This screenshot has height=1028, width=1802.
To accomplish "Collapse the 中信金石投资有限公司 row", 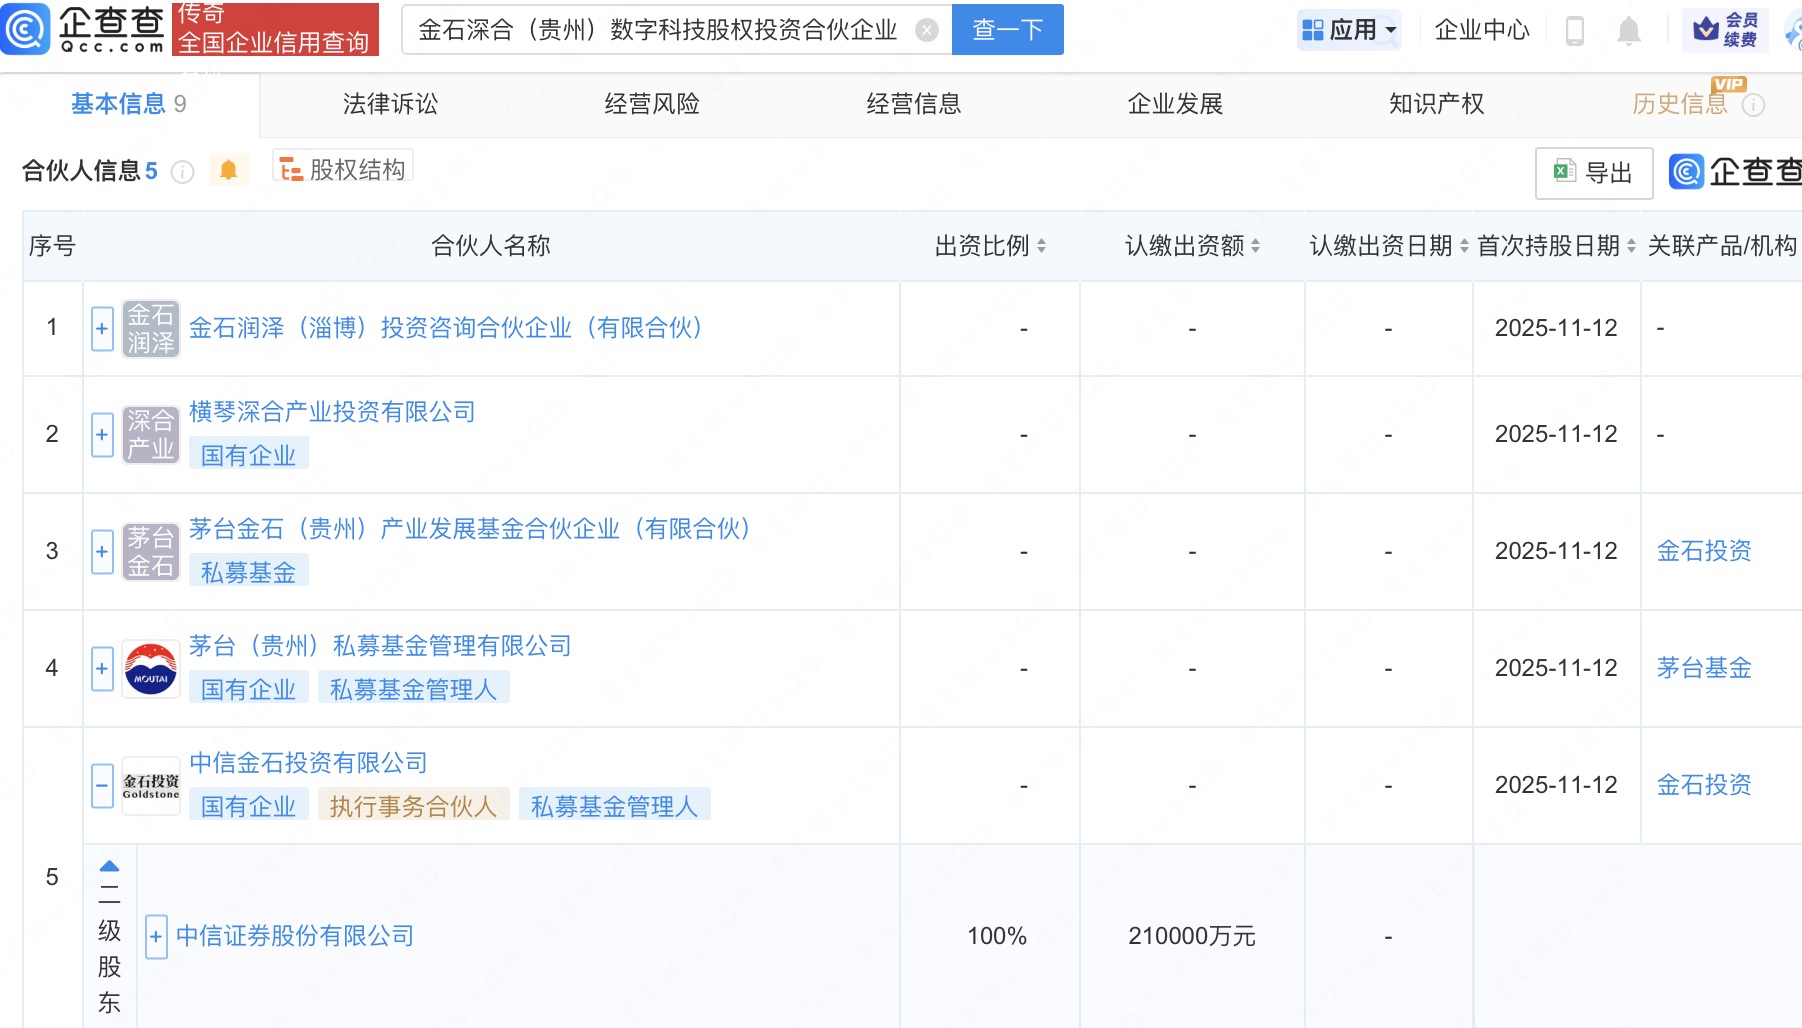I will pos(102,786).
